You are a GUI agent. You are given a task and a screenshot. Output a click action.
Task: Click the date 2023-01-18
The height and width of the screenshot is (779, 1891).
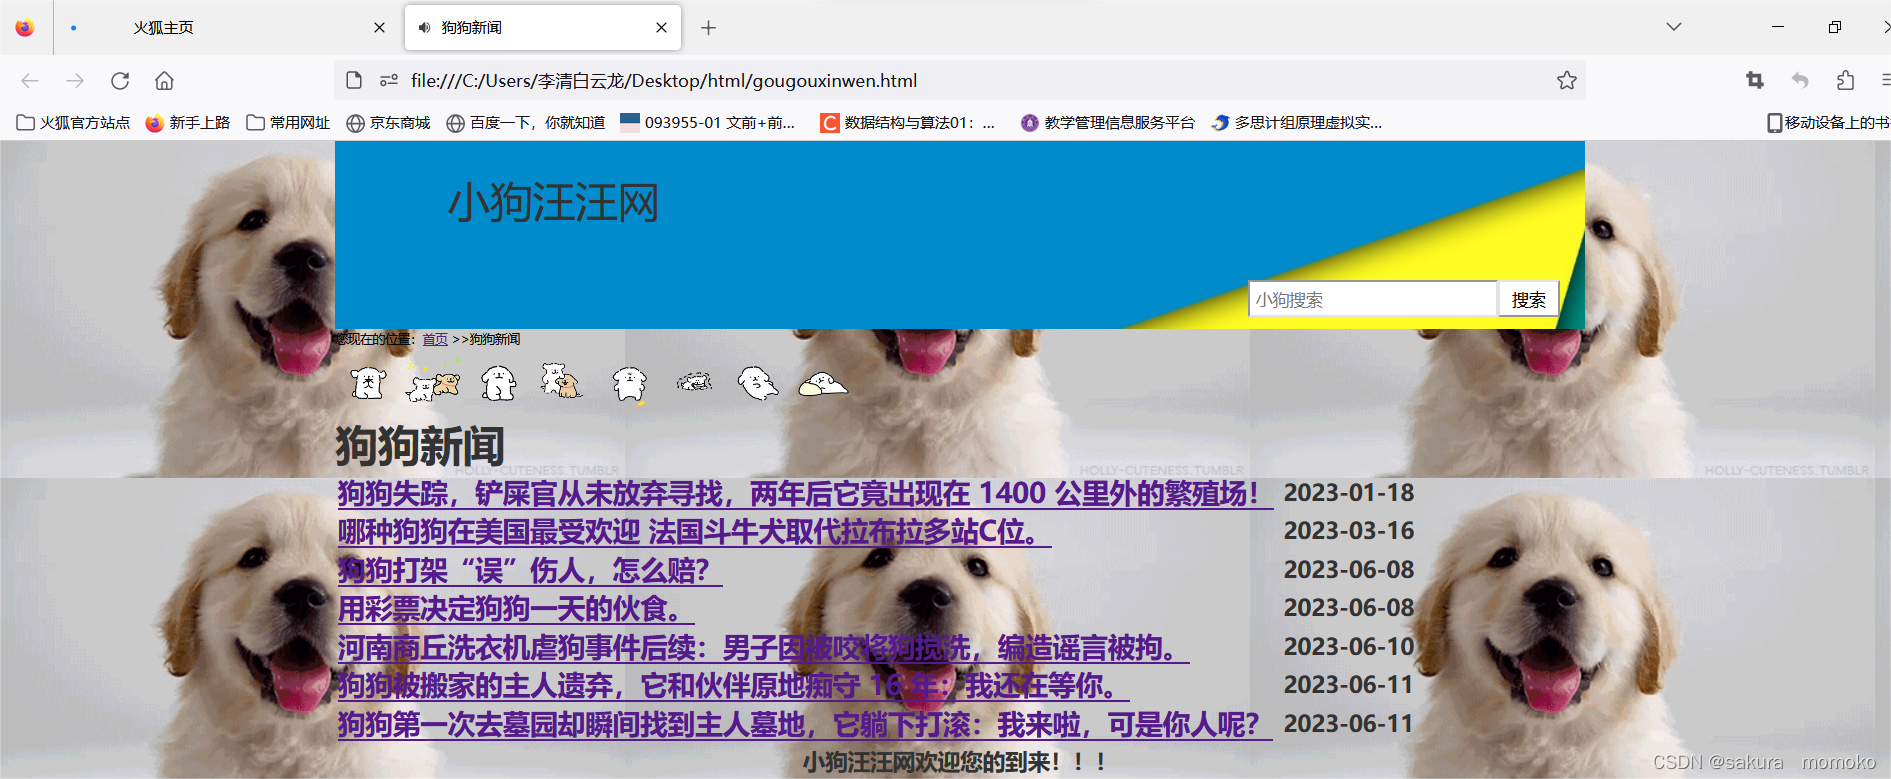(1349, 493)
